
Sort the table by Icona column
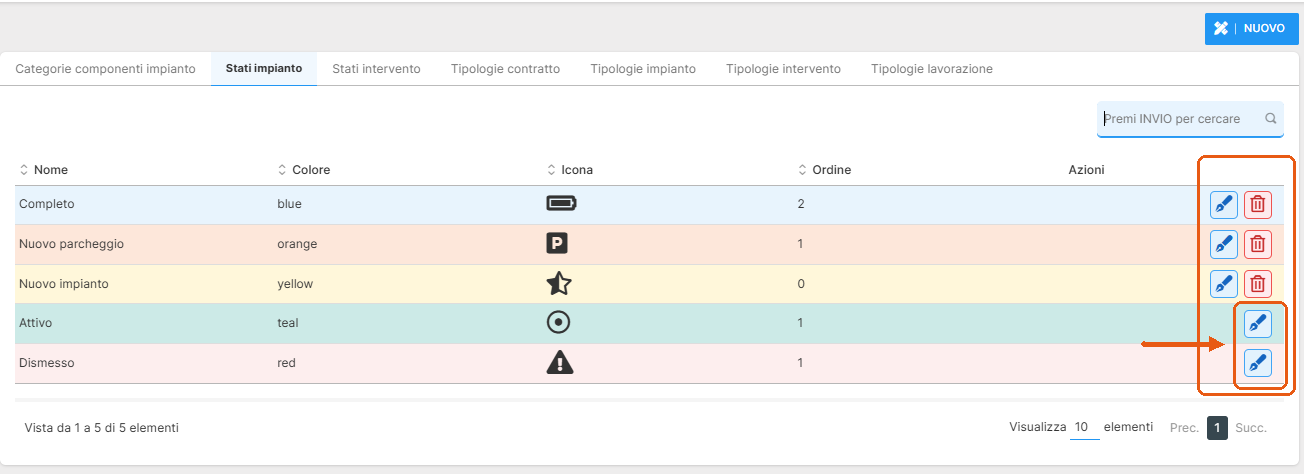(569, 170)
